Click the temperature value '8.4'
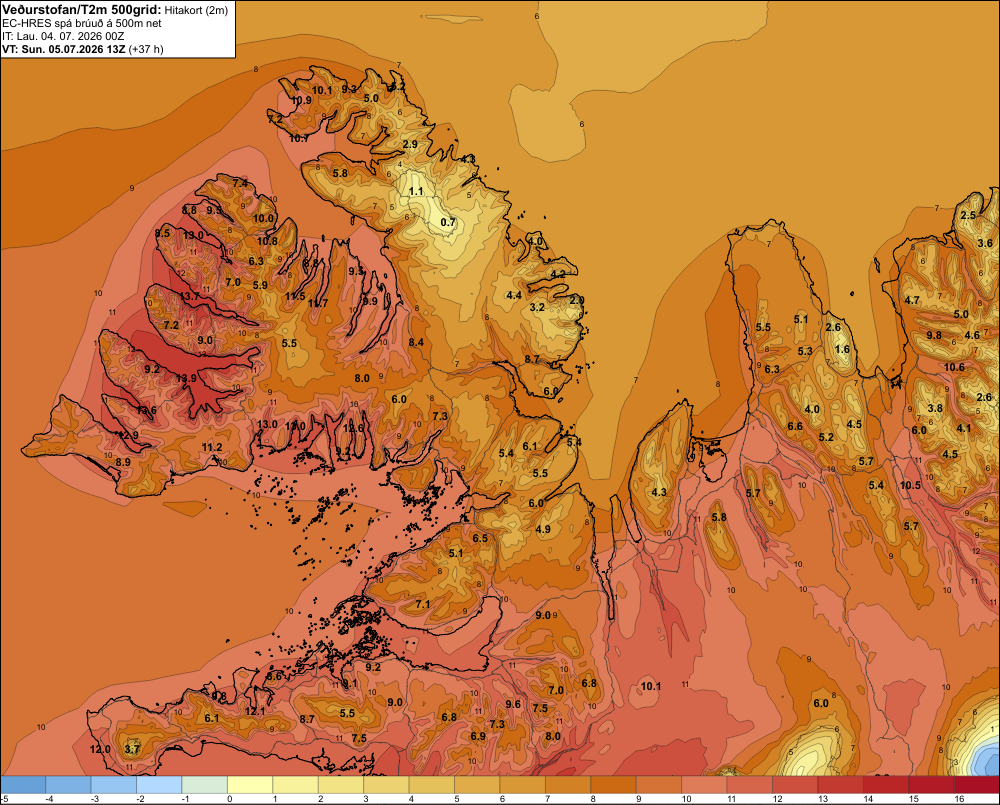This screenshot has height=805, width=1000. point(416,343)
